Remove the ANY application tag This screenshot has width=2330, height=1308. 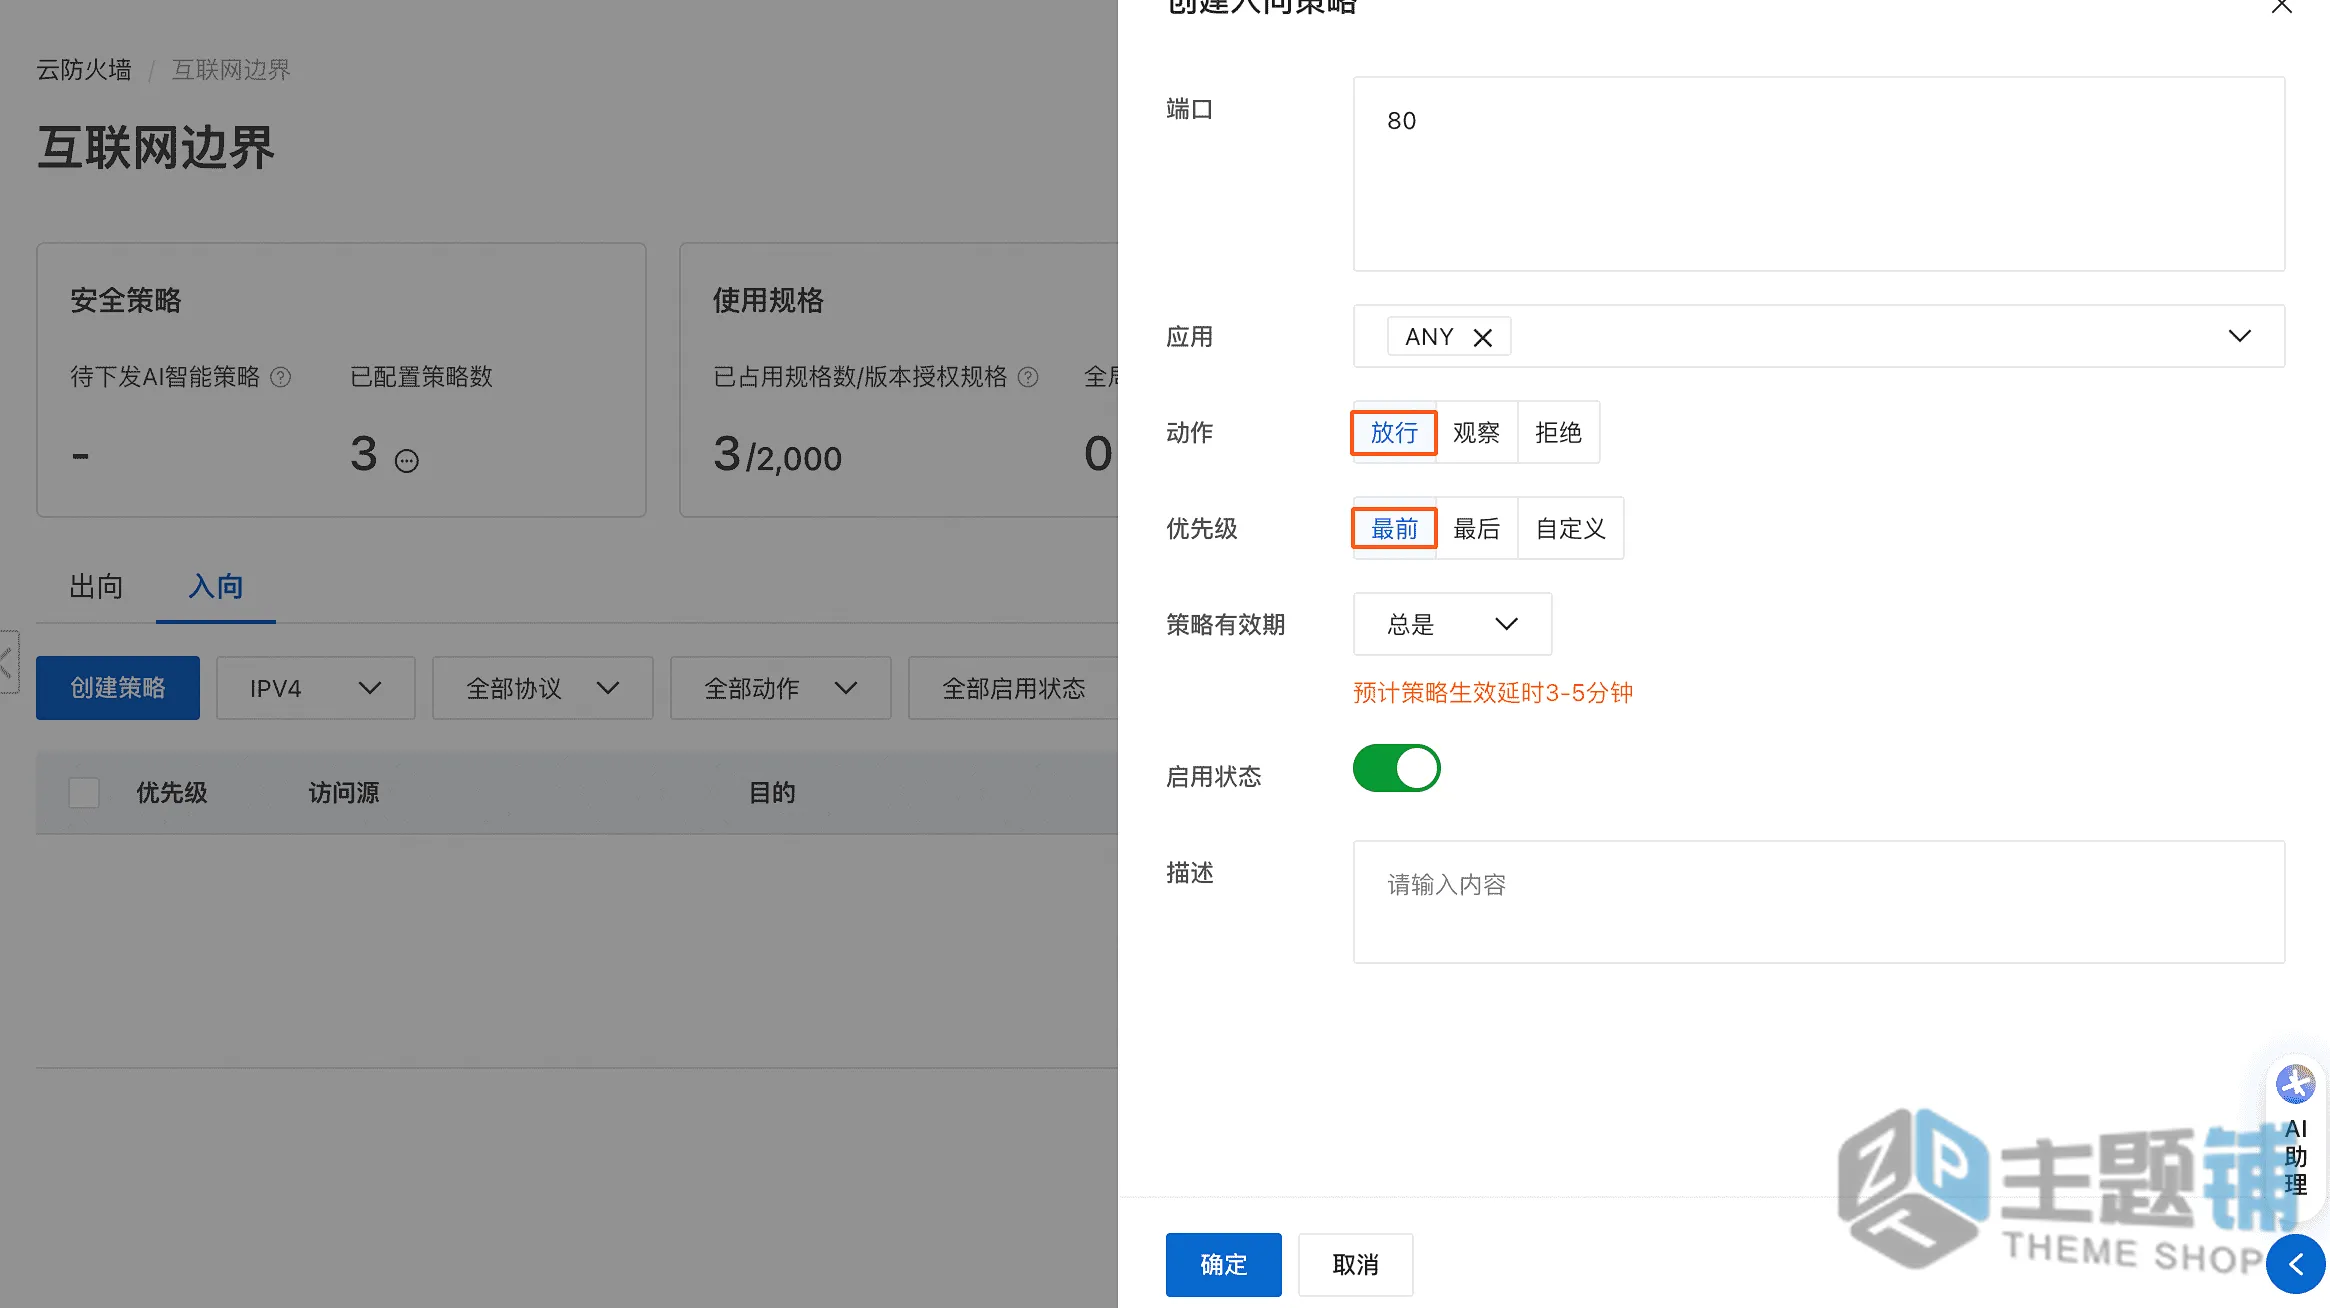[1483, 338]
